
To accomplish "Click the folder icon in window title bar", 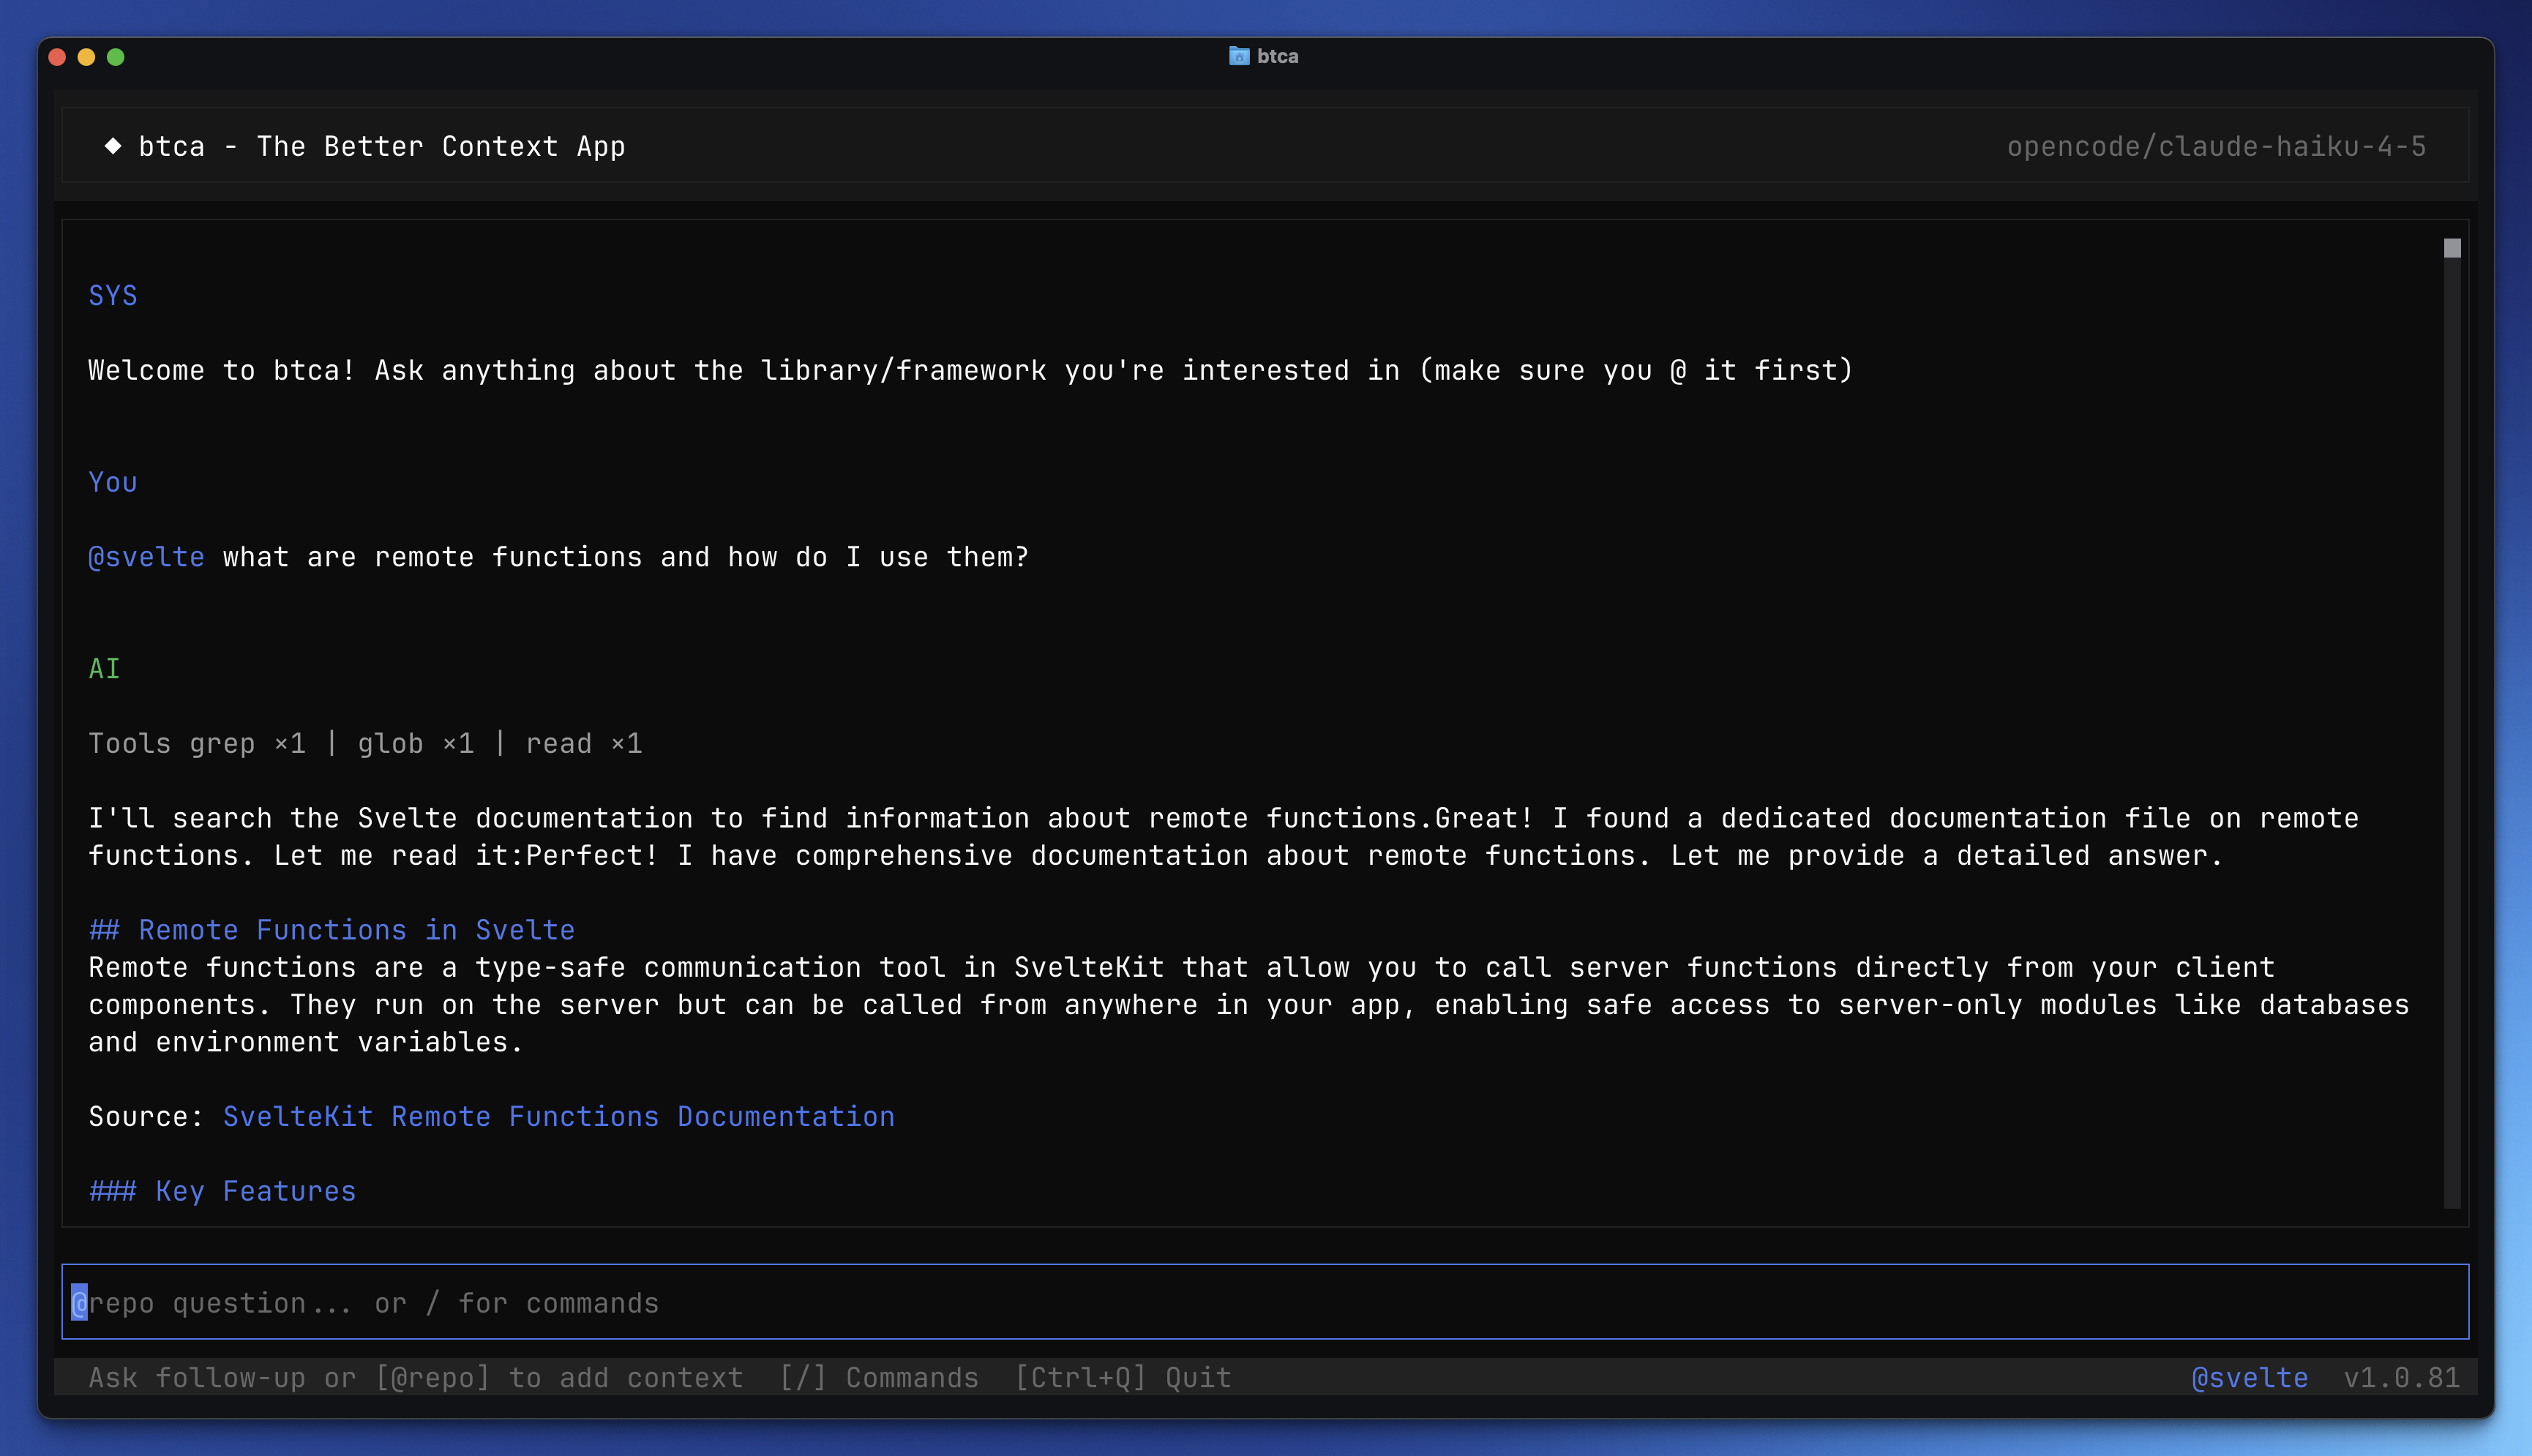I will (1238, 56).
